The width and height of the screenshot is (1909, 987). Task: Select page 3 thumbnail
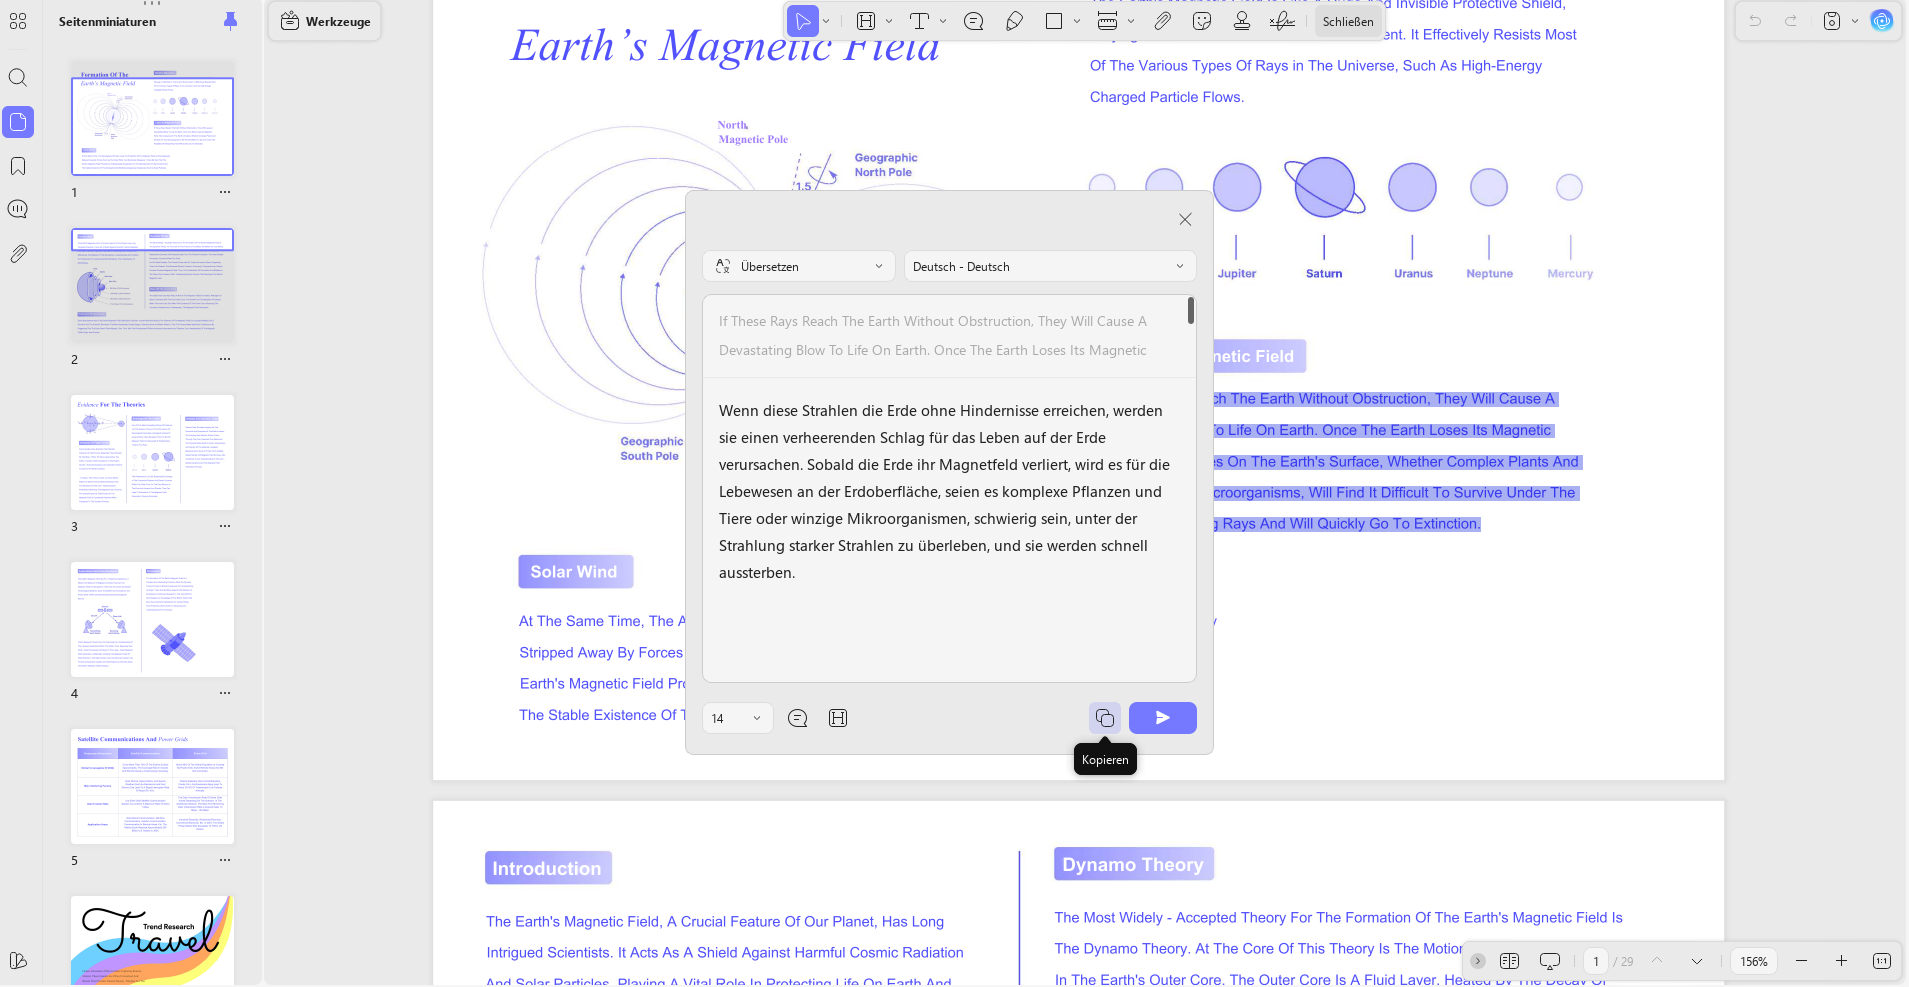(x=152, y=452)
